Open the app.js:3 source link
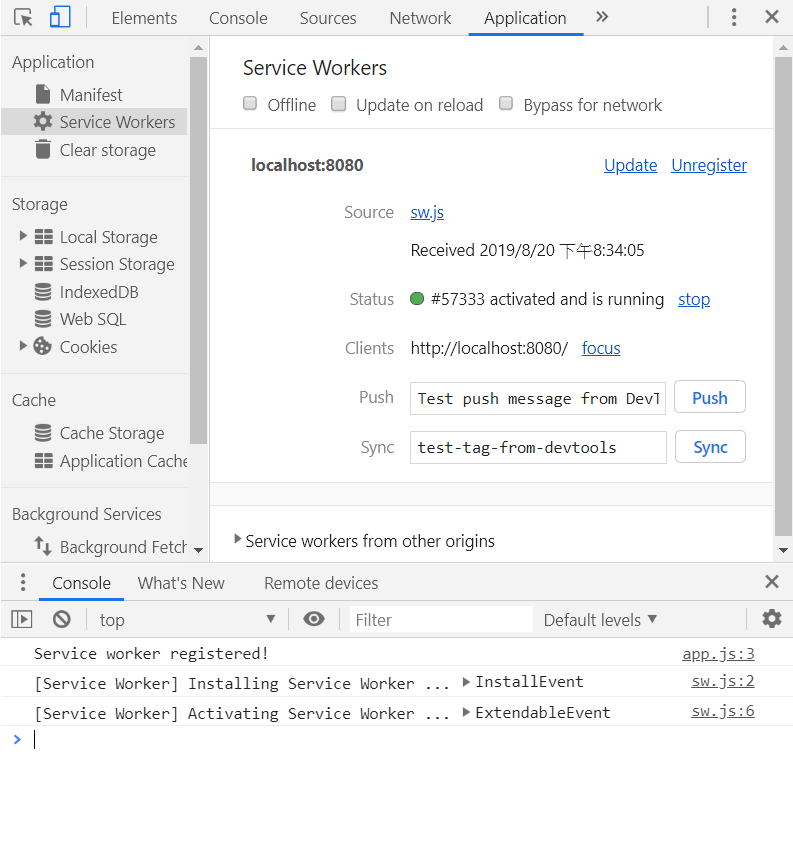Viewport: 793px width, 851px height. [718, 653]
